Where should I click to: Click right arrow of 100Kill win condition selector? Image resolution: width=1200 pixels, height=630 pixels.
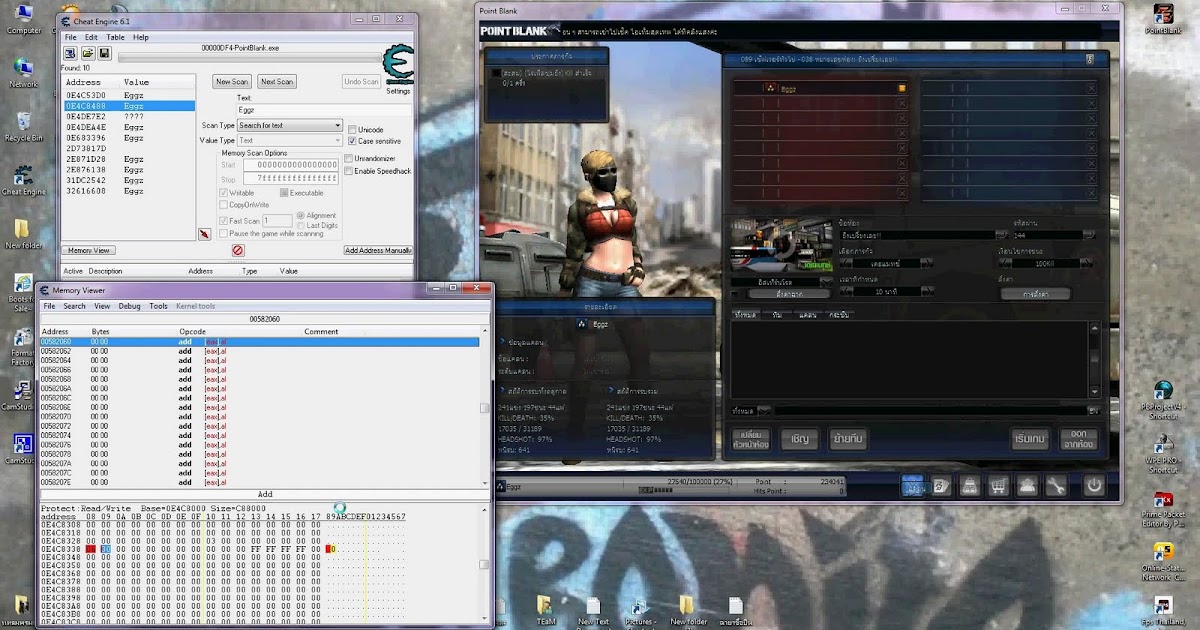point(1087,263)
